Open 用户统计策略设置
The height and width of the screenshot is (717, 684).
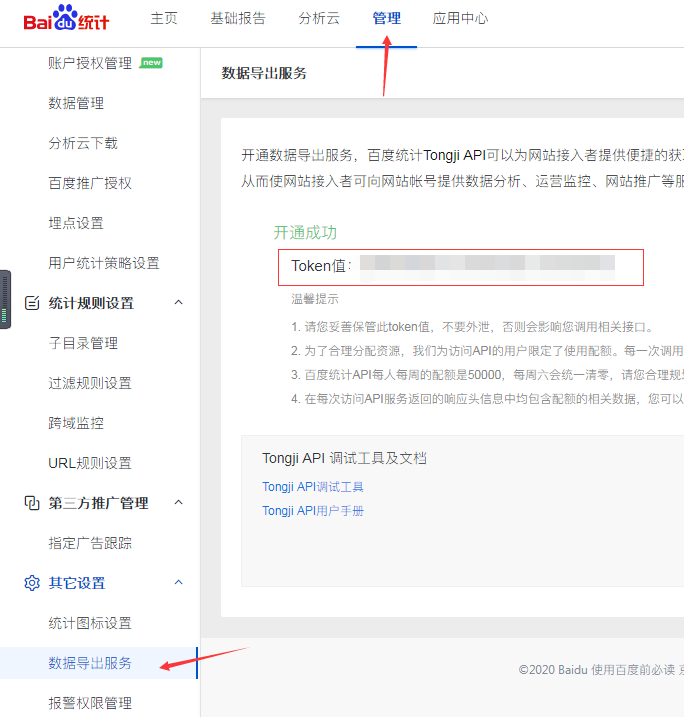tap(104, 263)
